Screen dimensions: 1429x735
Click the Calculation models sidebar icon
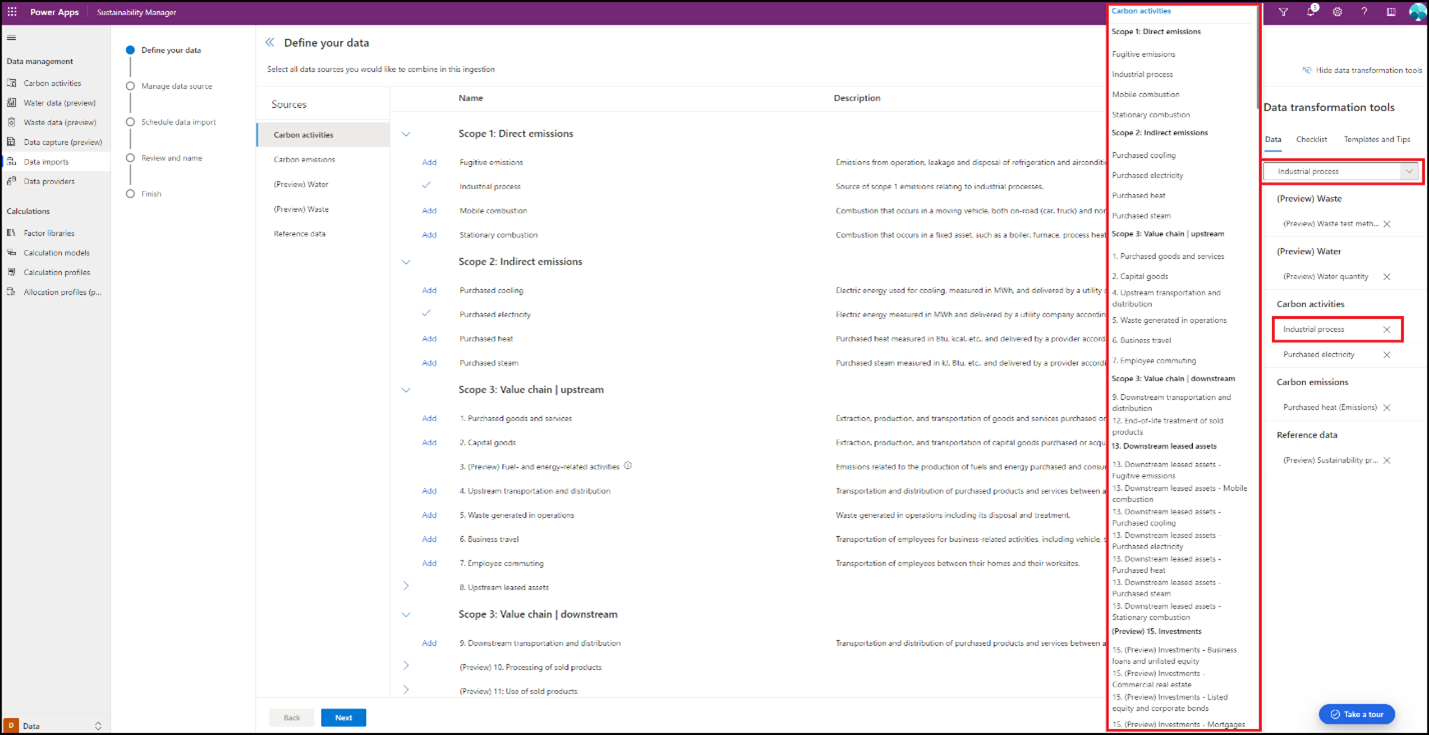click(12, 253)
